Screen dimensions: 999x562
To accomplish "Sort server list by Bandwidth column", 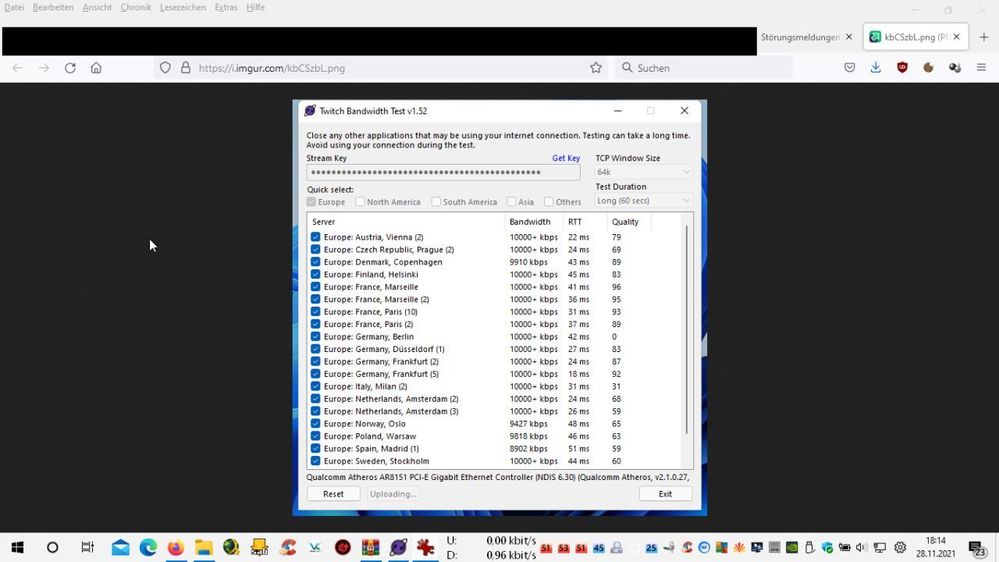I will (534, 222).
